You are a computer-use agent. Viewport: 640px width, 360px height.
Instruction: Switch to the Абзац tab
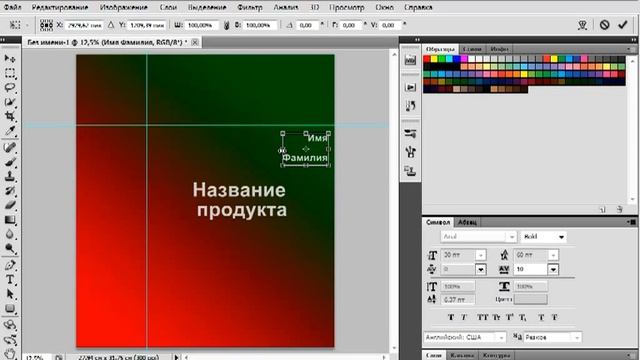point(467,222)
